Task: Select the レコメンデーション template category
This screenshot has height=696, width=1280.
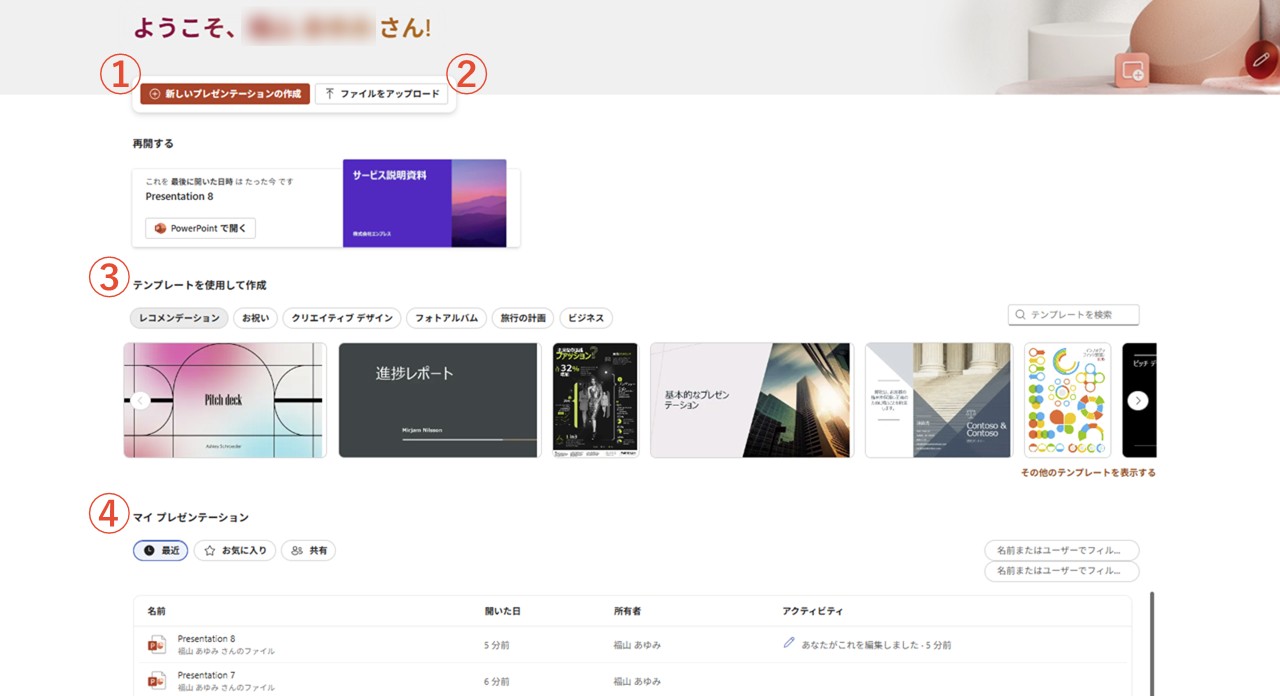Action: click(179, 318)
